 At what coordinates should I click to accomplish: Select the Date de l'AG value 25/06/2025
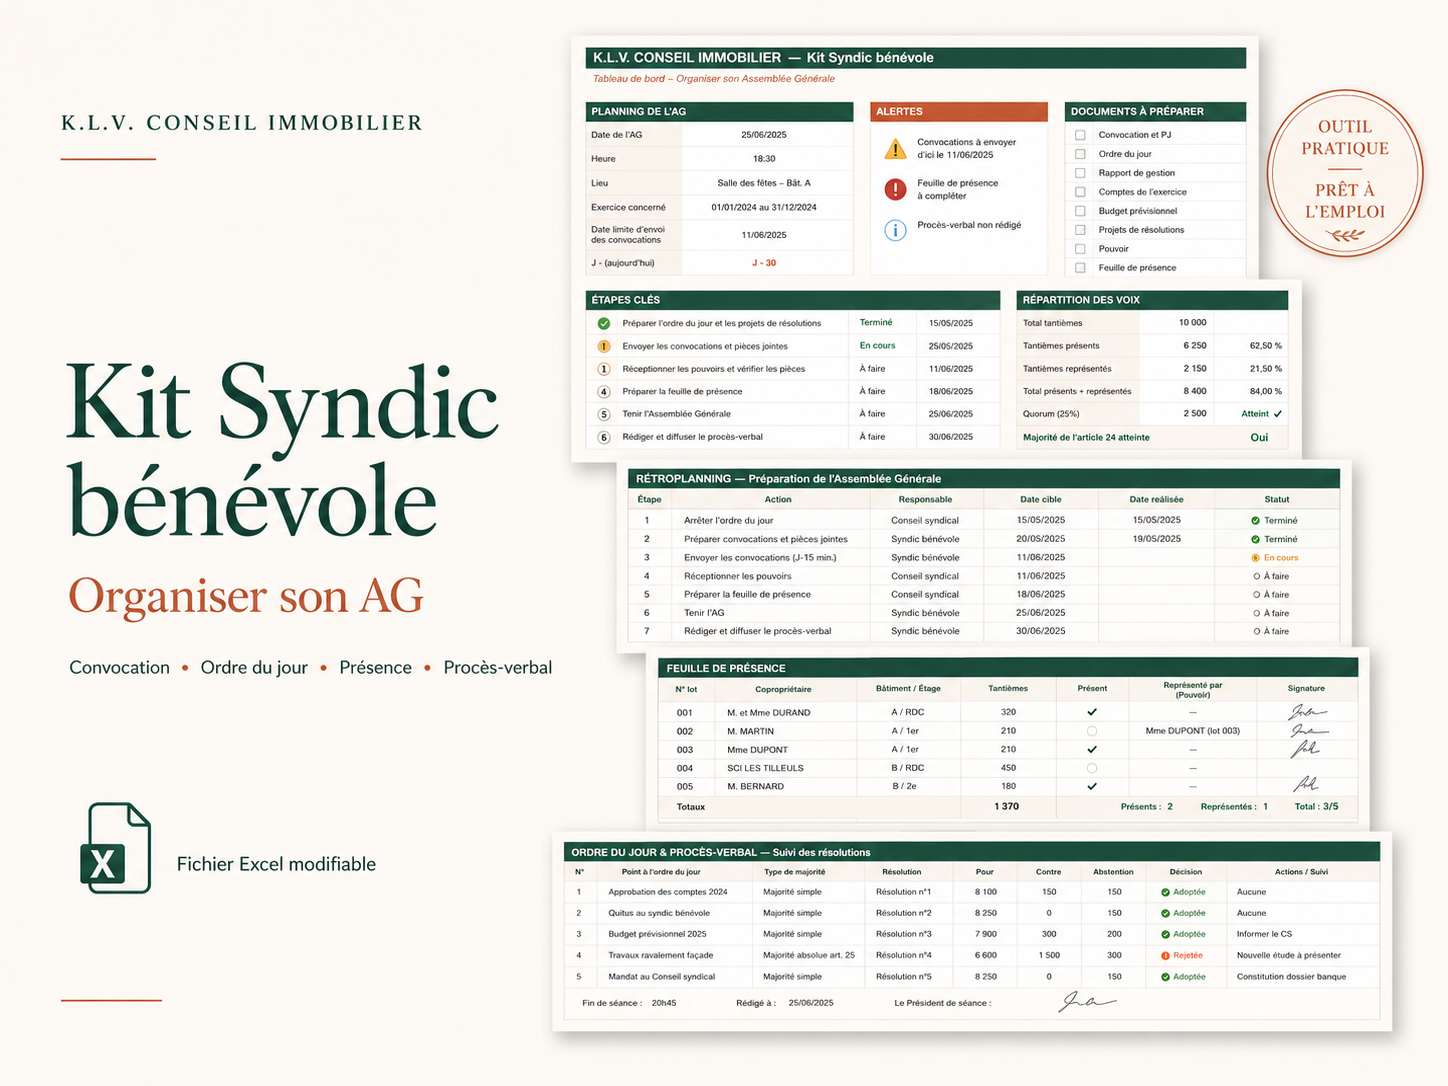click(x=764, y=135)
